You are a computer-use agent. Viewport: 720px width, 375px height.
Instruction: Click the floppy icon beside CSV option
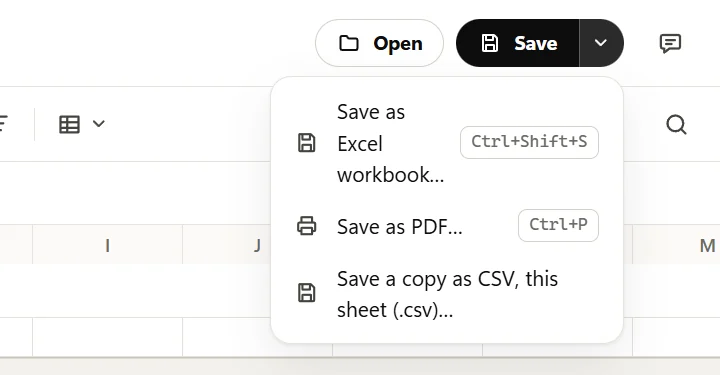(x=307, y=293)
